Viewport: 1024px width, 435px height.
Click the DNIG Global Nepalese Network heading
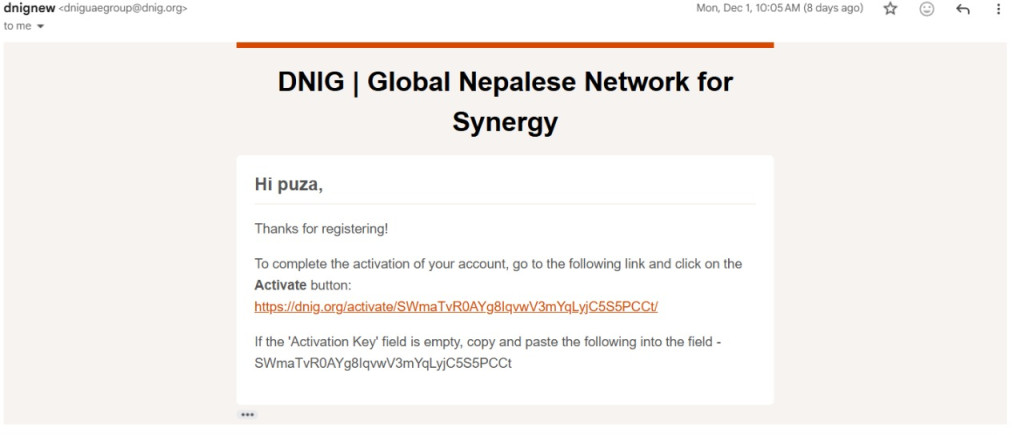coord(505,82)
